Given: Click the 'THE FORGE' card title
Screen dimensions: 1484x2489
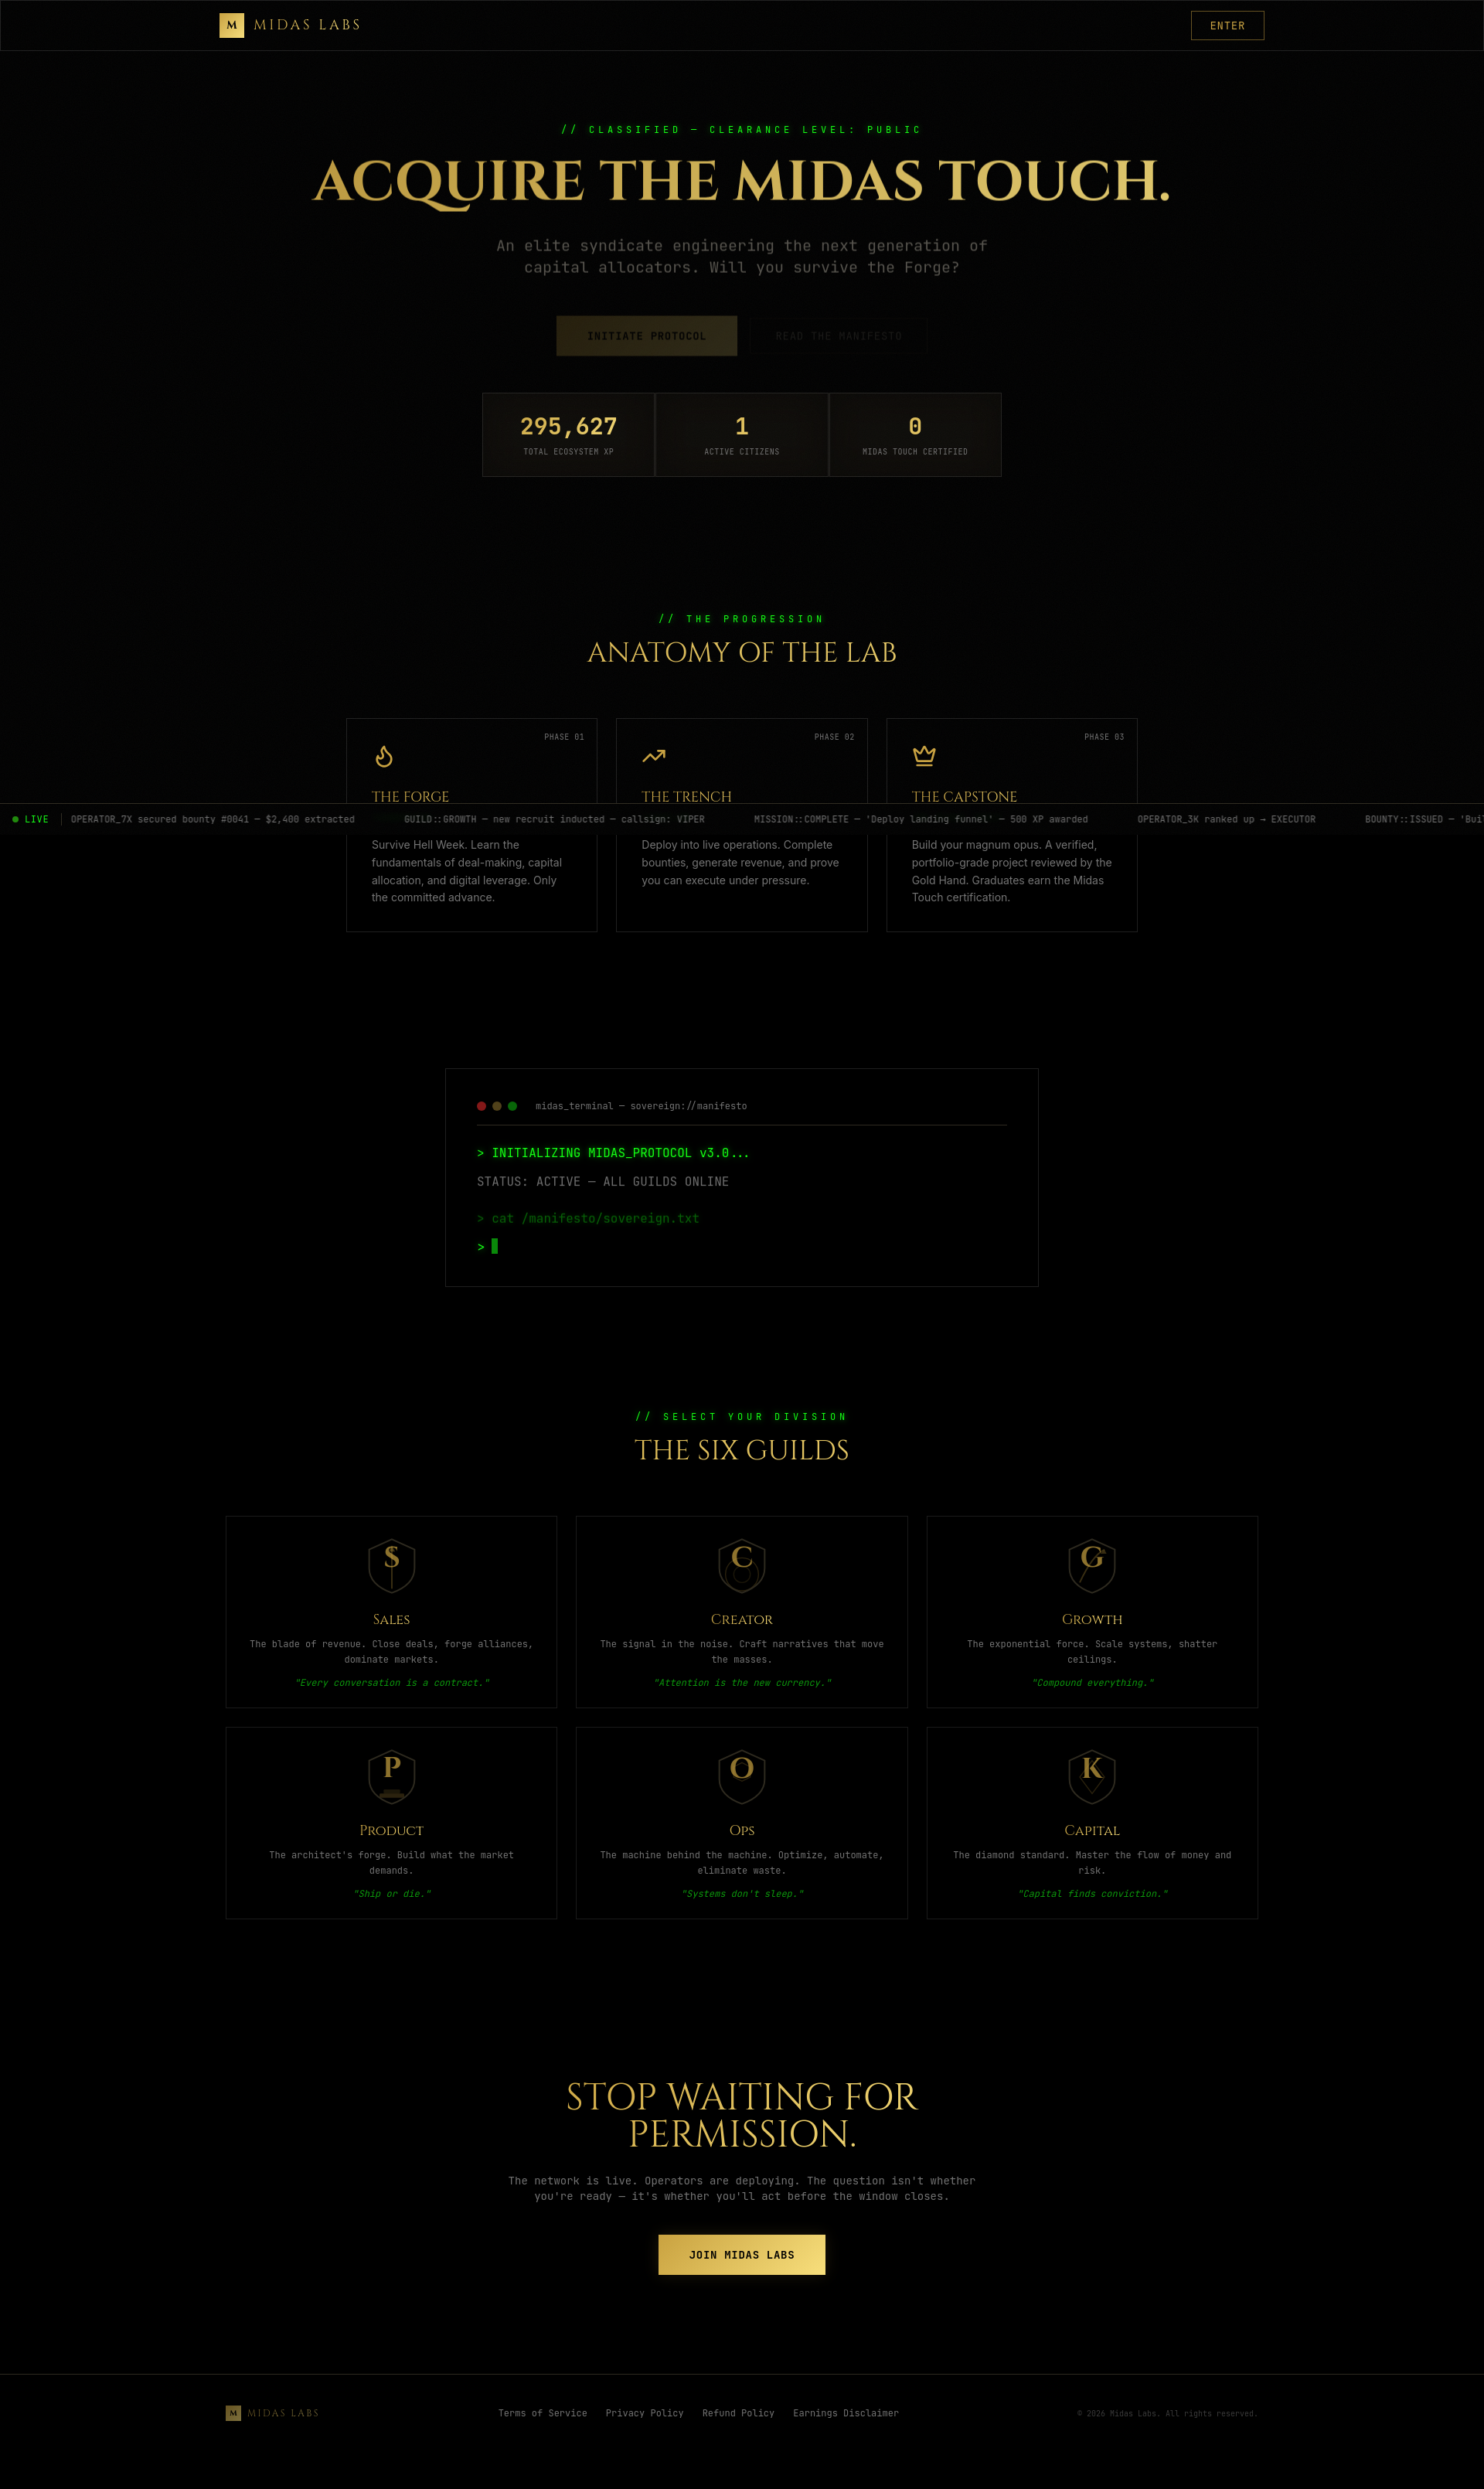Looking at the screenshot, I should coord(410,796).
